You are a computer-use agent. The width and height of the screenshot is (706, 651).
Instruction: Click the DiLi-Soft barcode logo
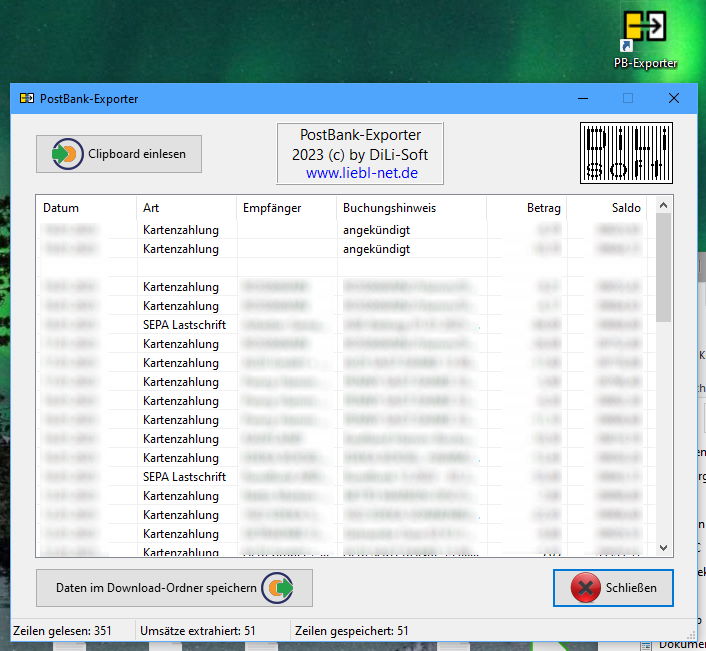point(626,153)
